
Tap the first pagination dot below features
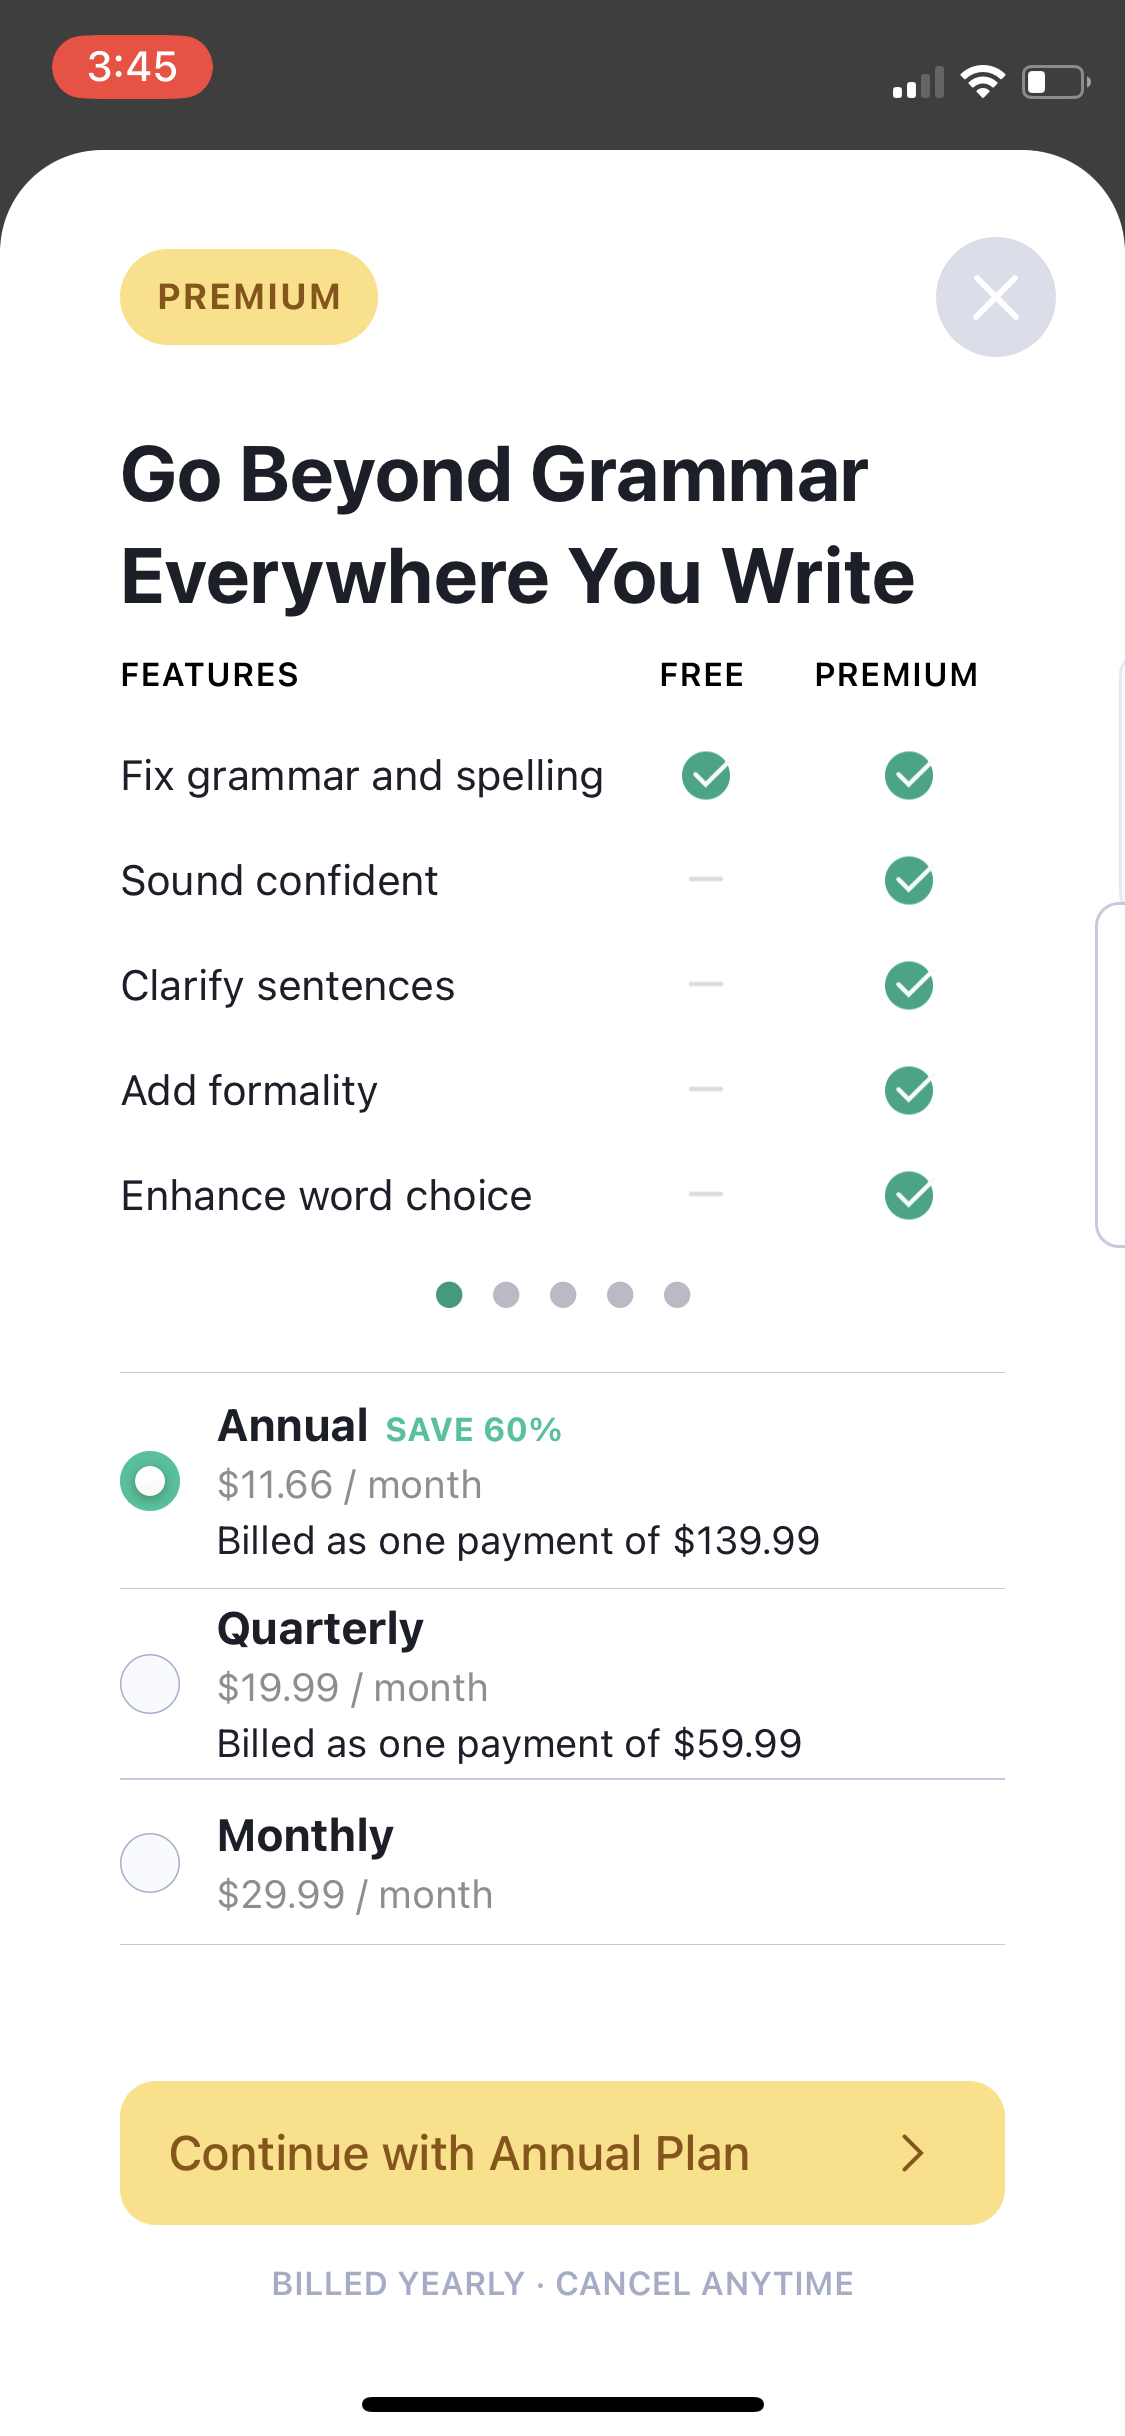449,1295
